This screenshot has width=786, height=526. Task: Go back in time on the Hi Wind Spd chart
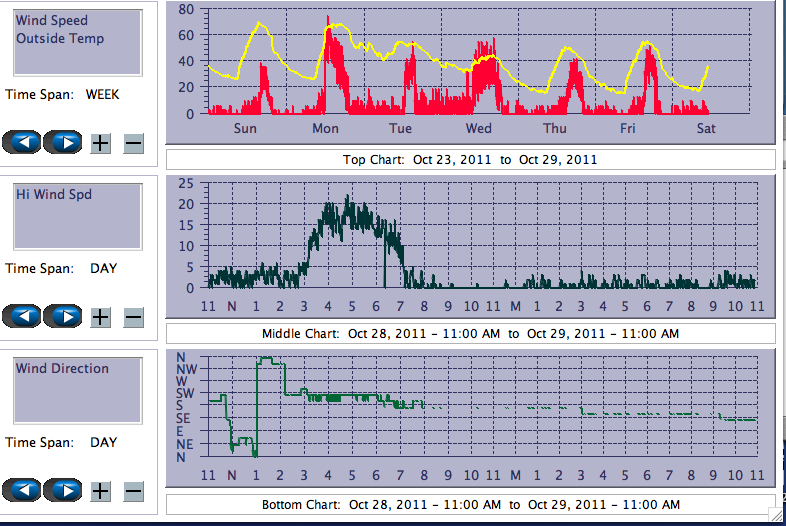coord(22,317)
